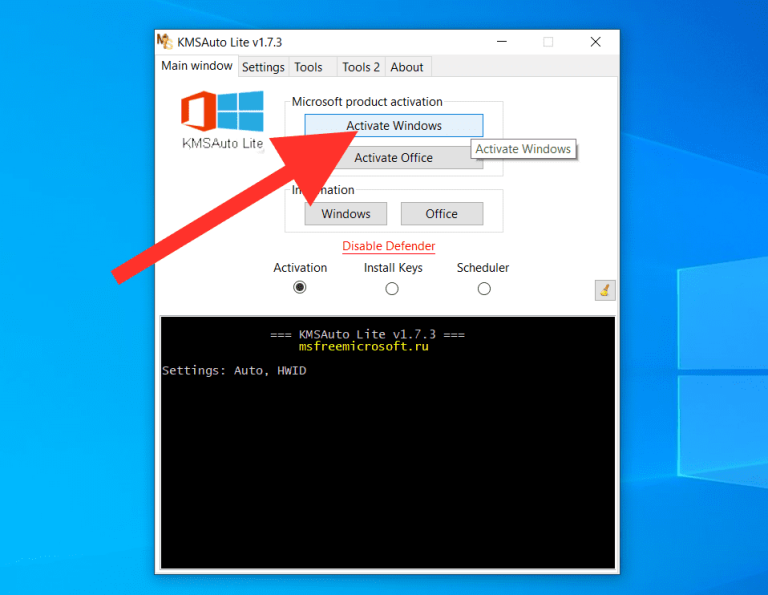Select the Scheduler radio button
Screen dimensions: 768x595
pos(484,289)
